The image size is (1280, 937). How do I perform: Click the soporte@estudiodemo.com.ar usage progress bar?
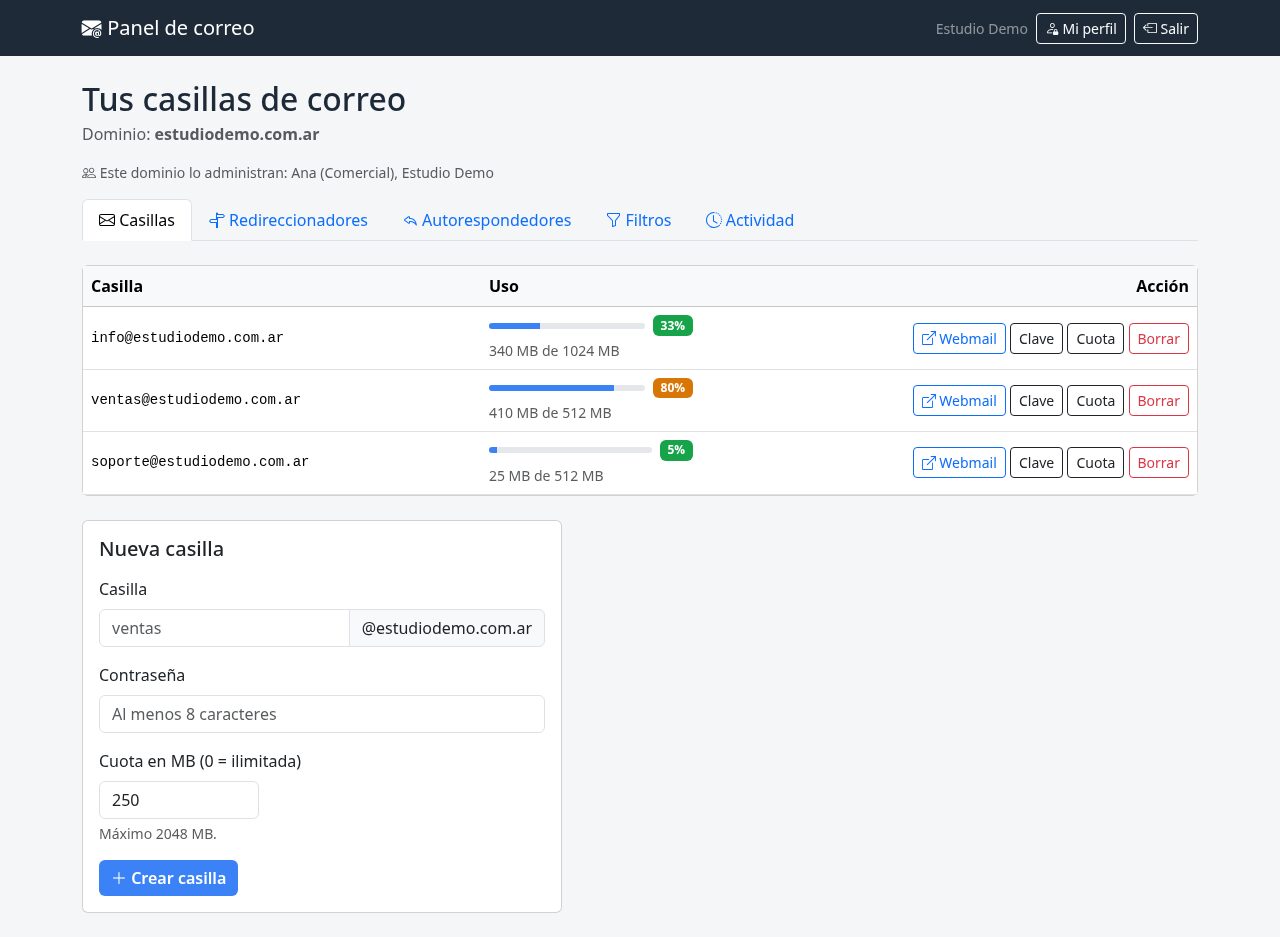tap(570, 450)
